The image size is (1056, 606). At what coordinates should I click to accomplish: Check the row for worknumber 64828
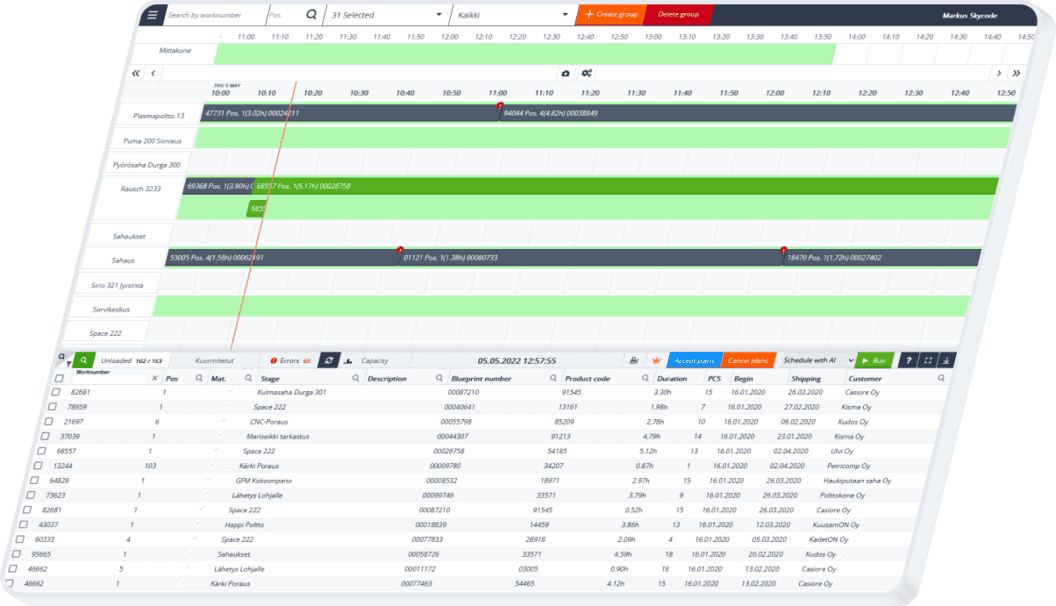tap(34, 481)
